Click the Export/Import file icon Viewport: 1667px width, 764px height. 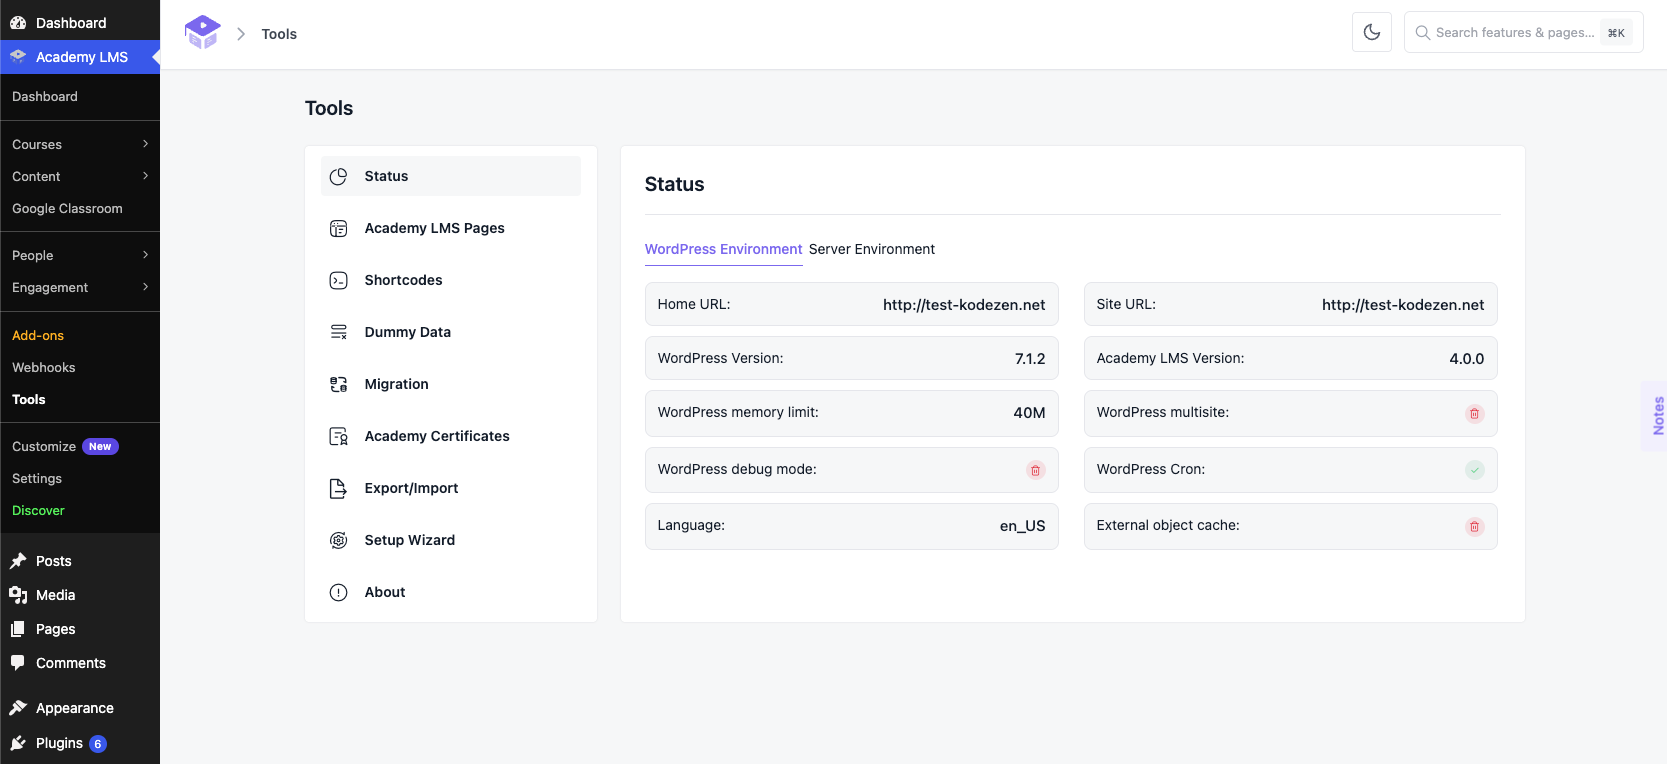339,488
